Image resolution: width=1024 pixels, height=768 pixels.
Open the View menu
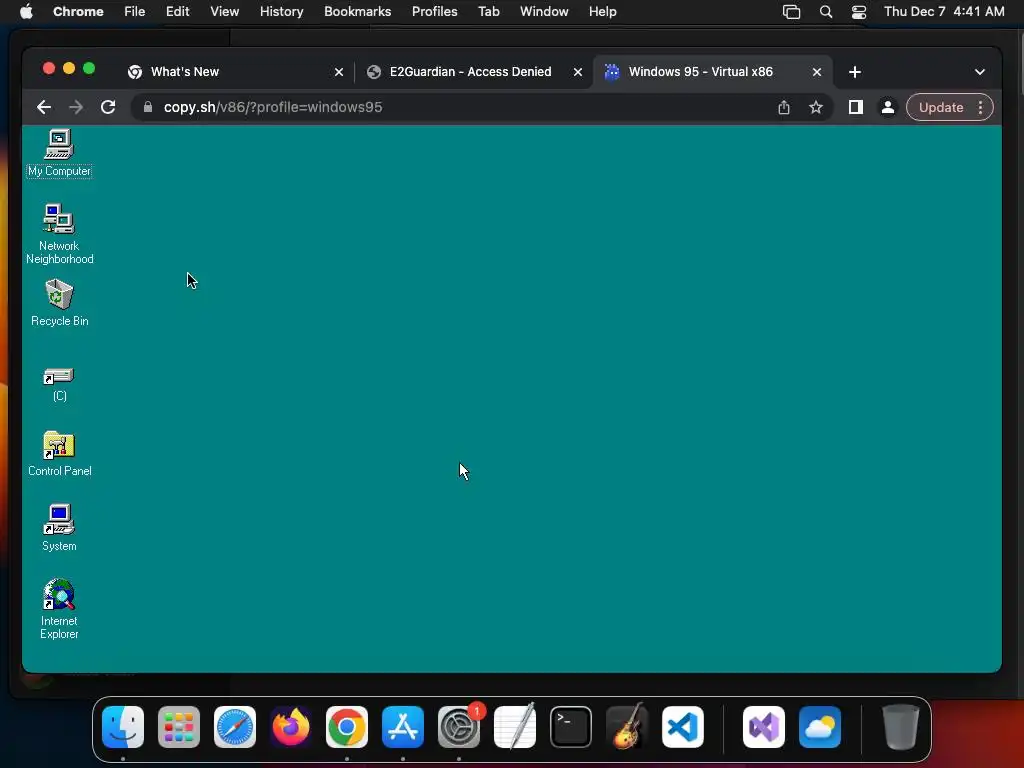[x=225, y=11]
